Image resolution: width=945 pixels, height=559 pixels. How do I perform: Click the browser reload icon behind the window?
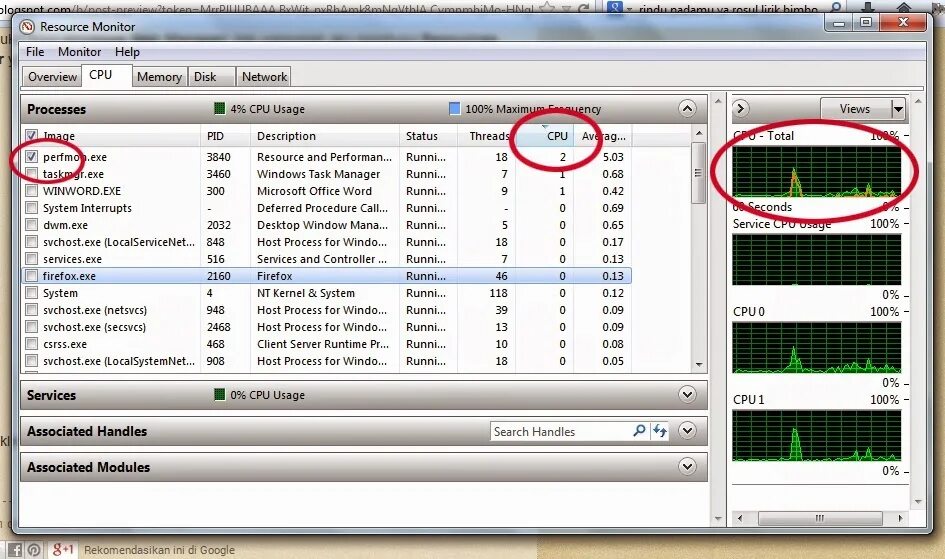pyautogui.click(x=583, y=8)
